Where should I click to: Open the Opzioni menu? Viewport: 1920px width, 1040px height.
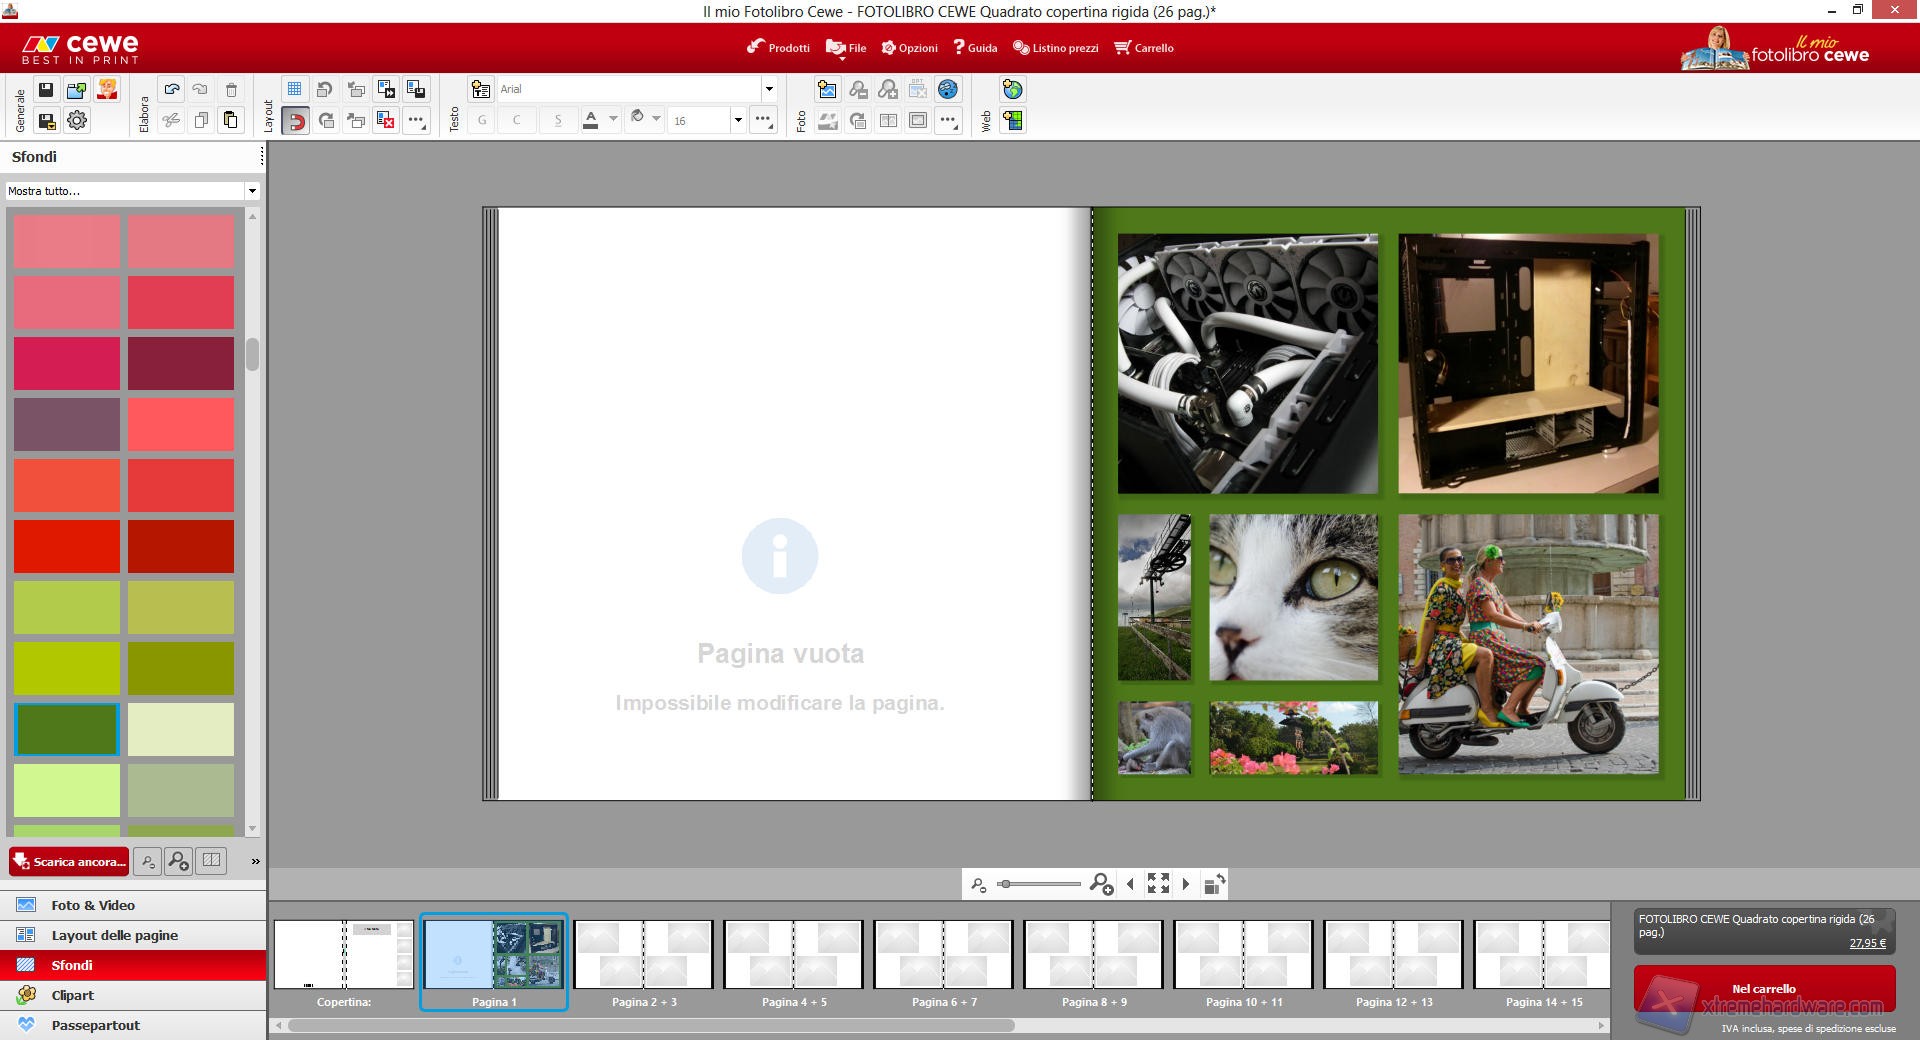tap(909, 48)
